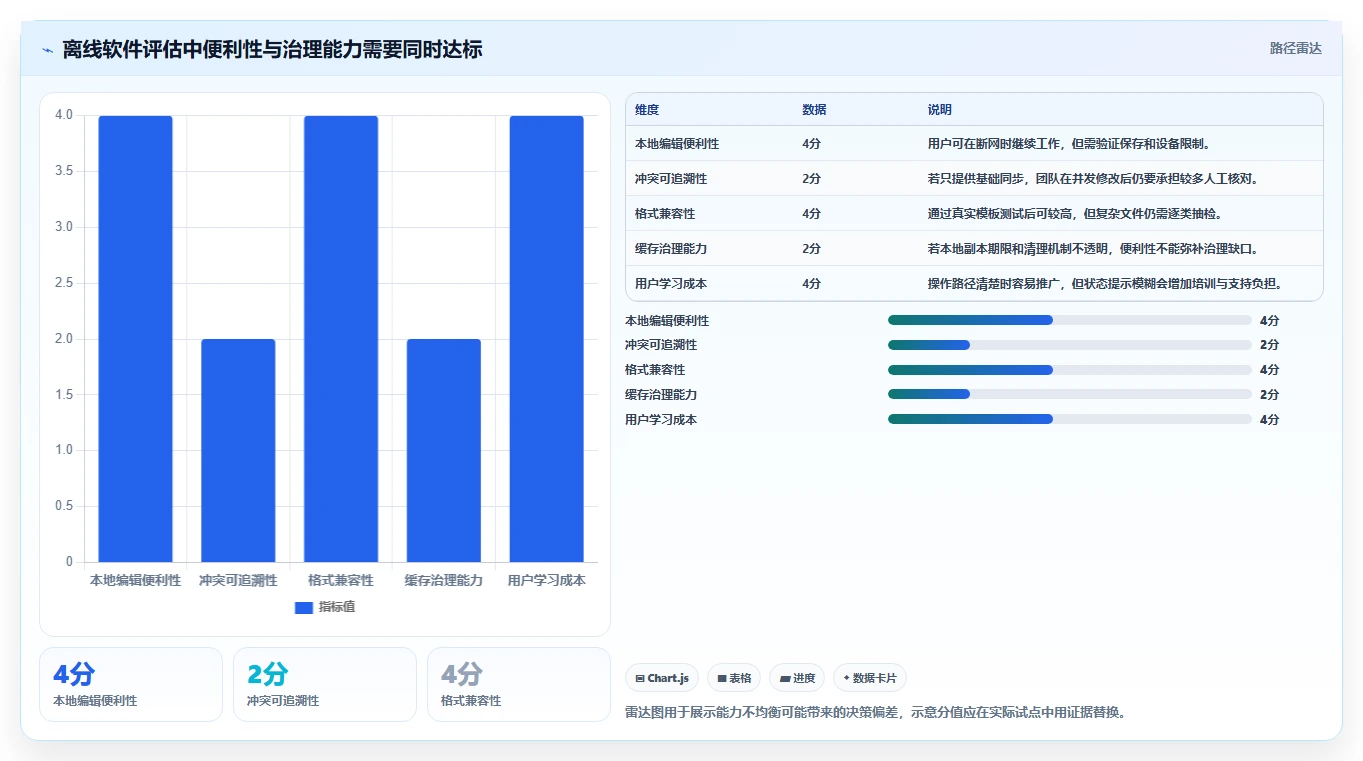
Task: Click the 4.0 y-axis tick label
Action: tap(64, 115)
